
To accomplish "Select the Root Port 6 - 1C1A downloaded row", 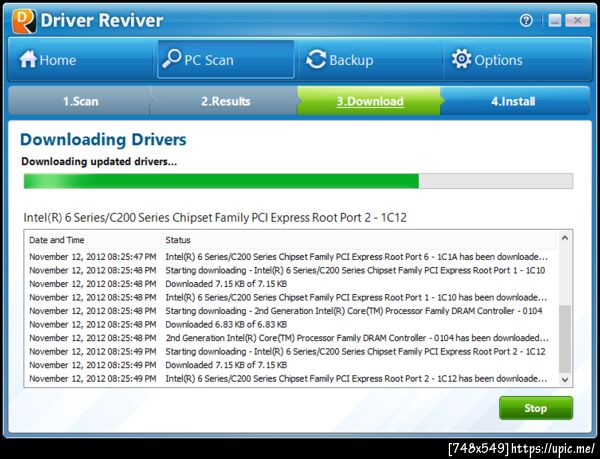I will pos(290,257).
